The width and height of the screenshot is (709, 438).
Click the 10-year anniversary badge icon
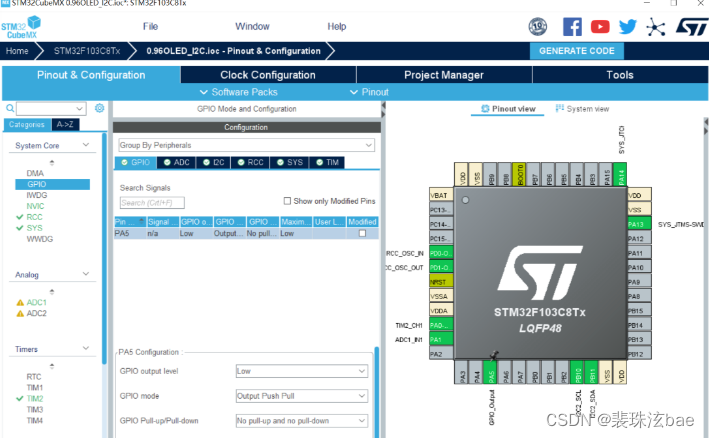point(538,27)
